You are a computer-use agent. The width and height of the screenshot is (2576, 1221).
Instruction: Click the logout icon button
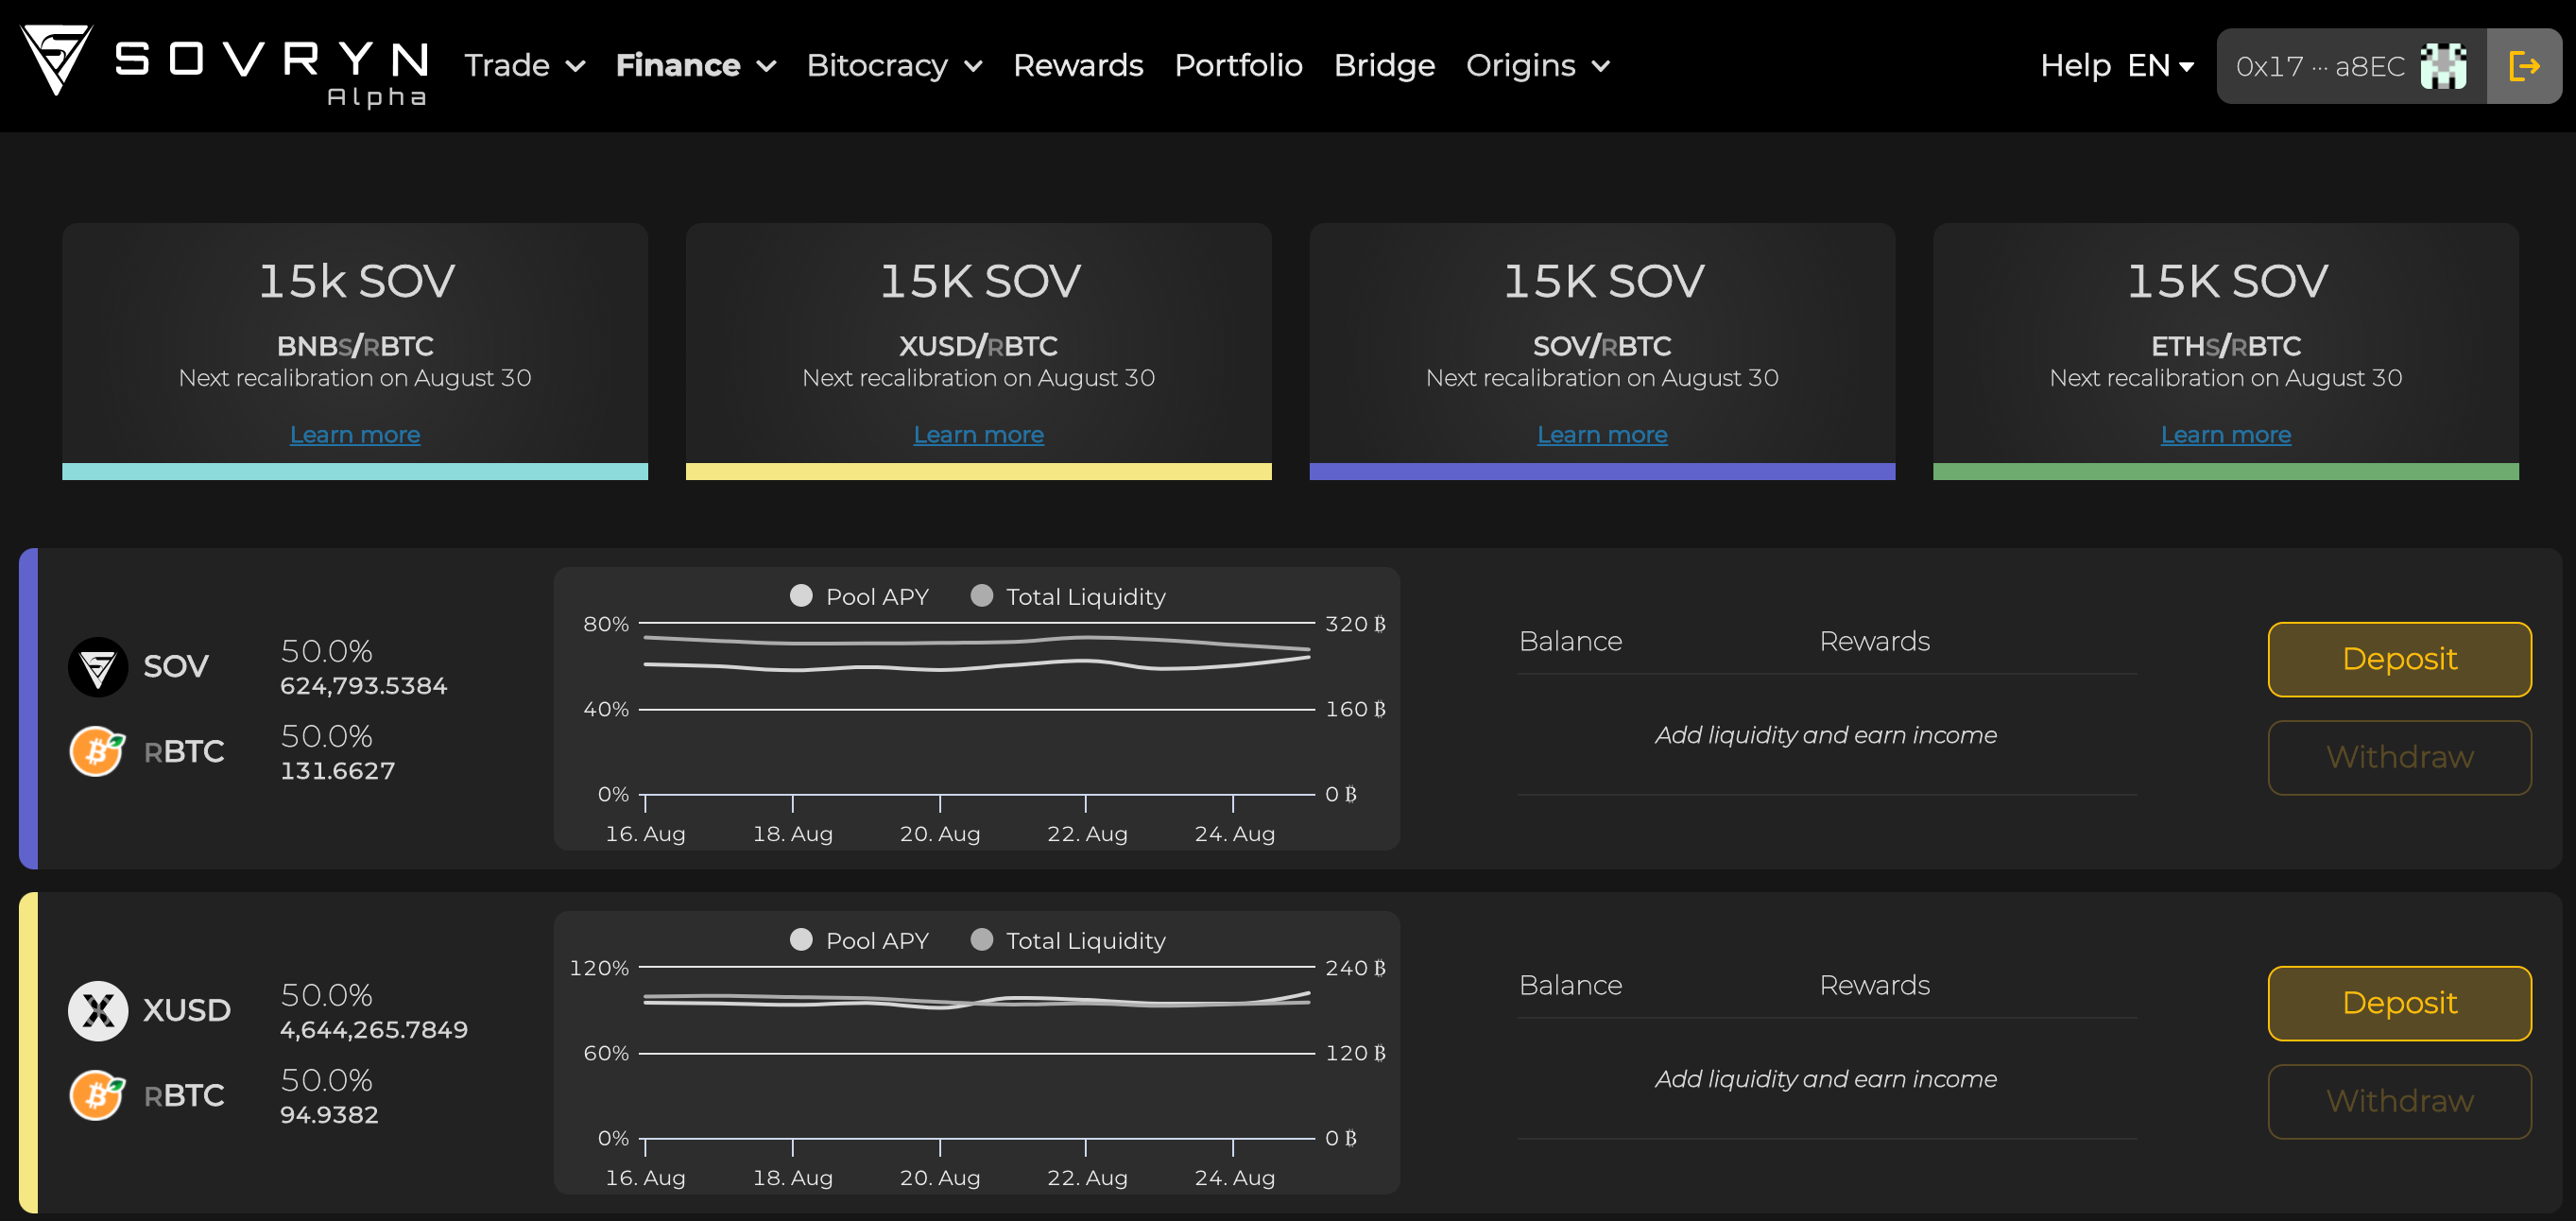click(2524, 66)
